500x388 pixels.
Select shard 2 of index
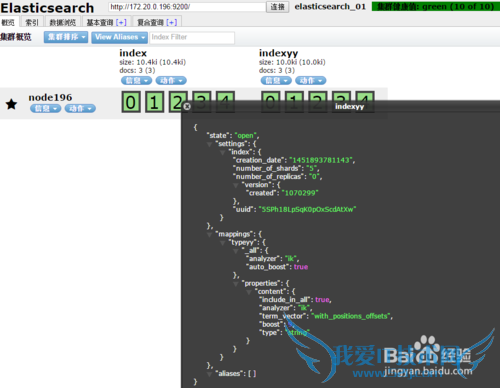click(178, 102)
